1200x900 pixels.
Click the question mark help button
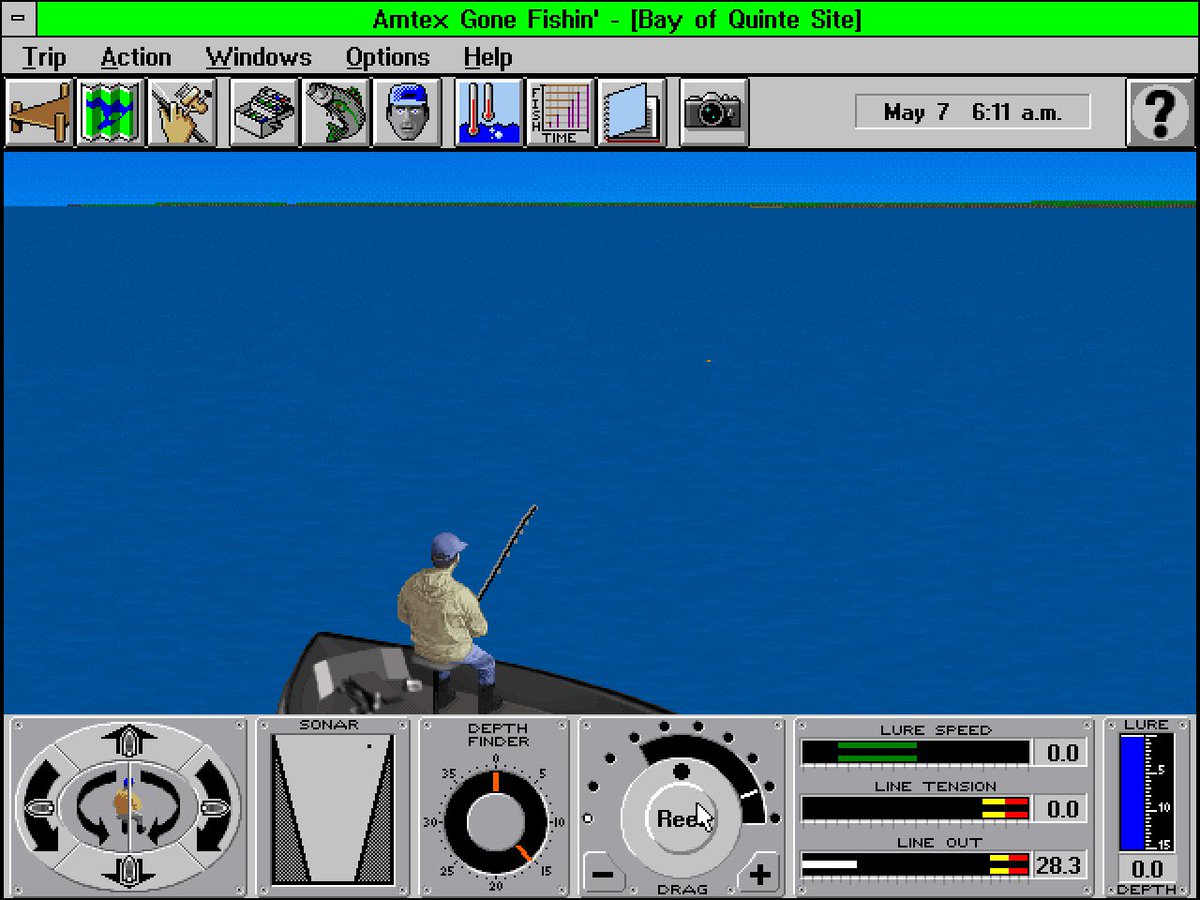pos(1160,113)
